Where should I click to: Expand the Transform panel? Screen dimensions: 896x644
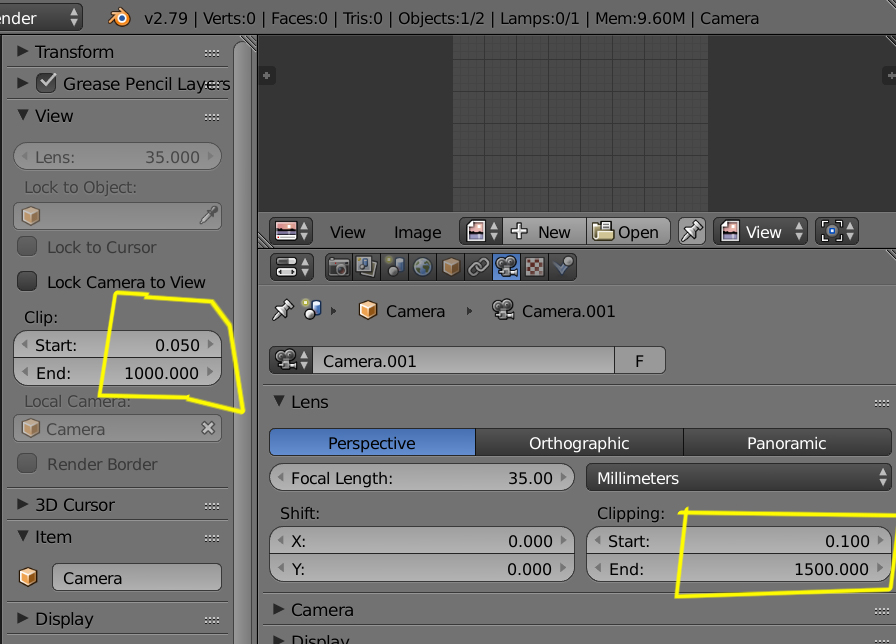click(23, 51)
